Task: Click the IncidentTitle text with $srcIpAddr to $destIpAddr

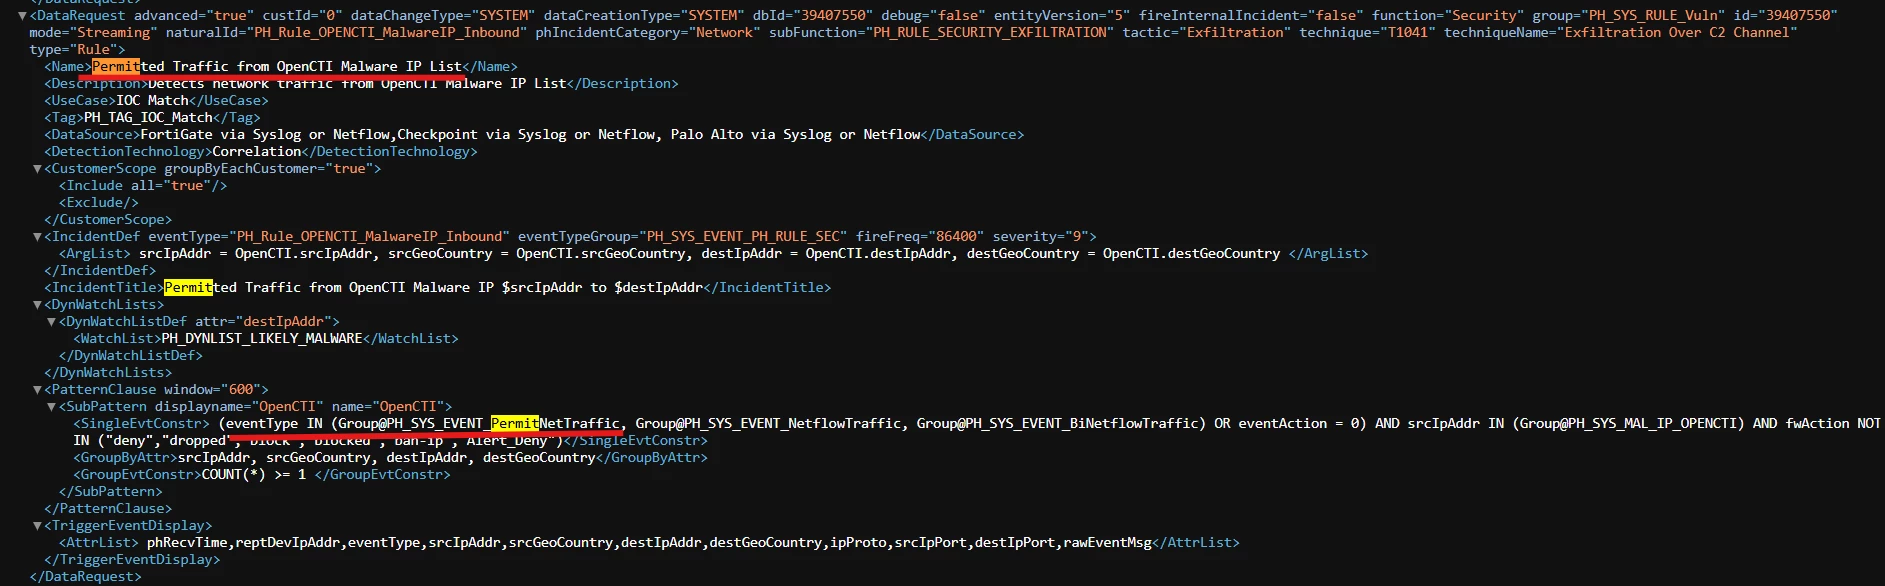Action: pyautogui.click(x=434, y=288)
